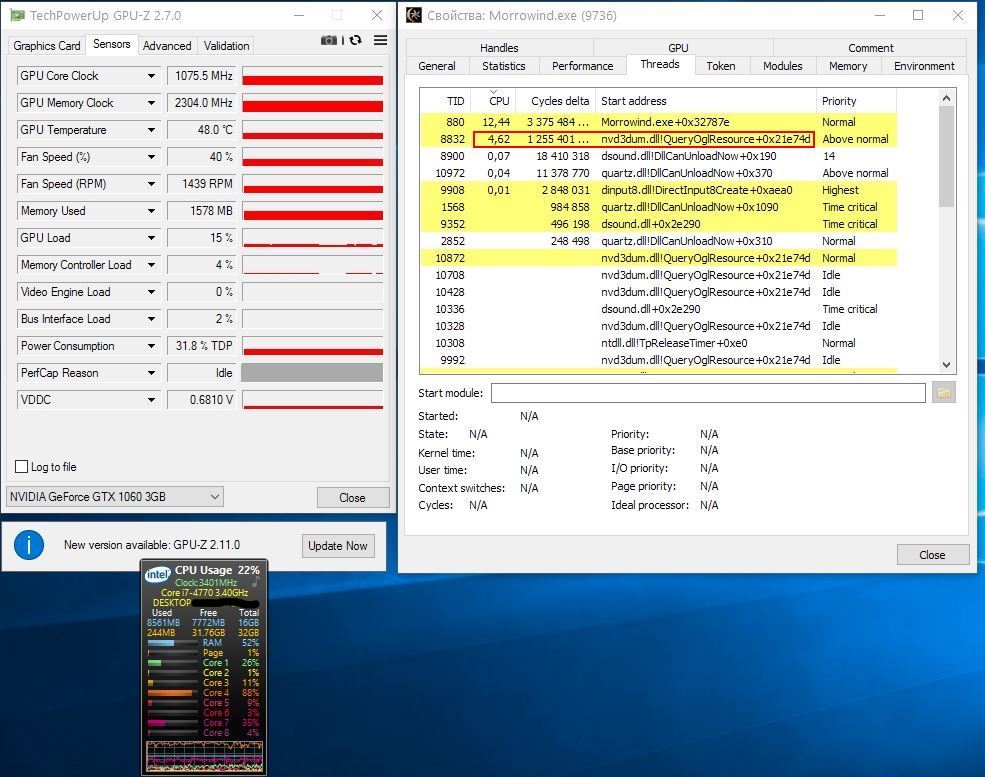The image size is (985, 777).
Task: Sort threads by TID column header
Action: (445, 101)
